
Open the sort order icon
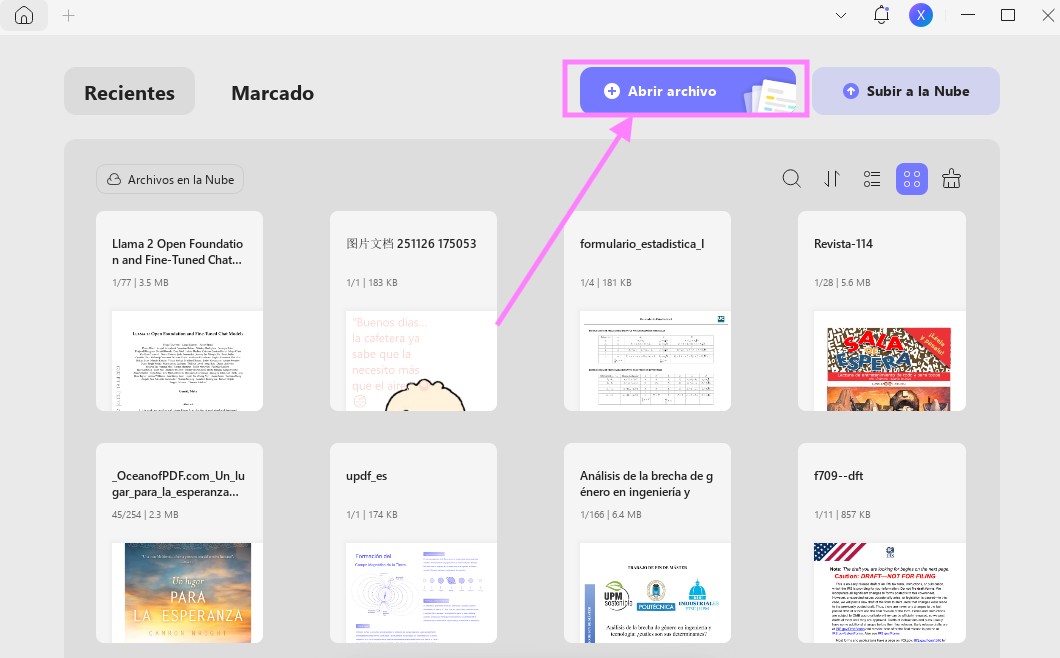pos(832,179)
